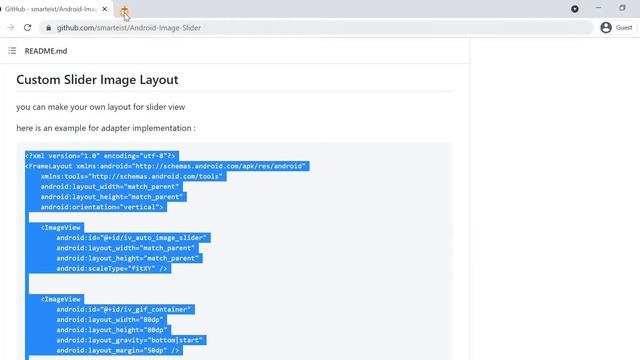Click the android:orientation="vertical" line

[103, 207]
